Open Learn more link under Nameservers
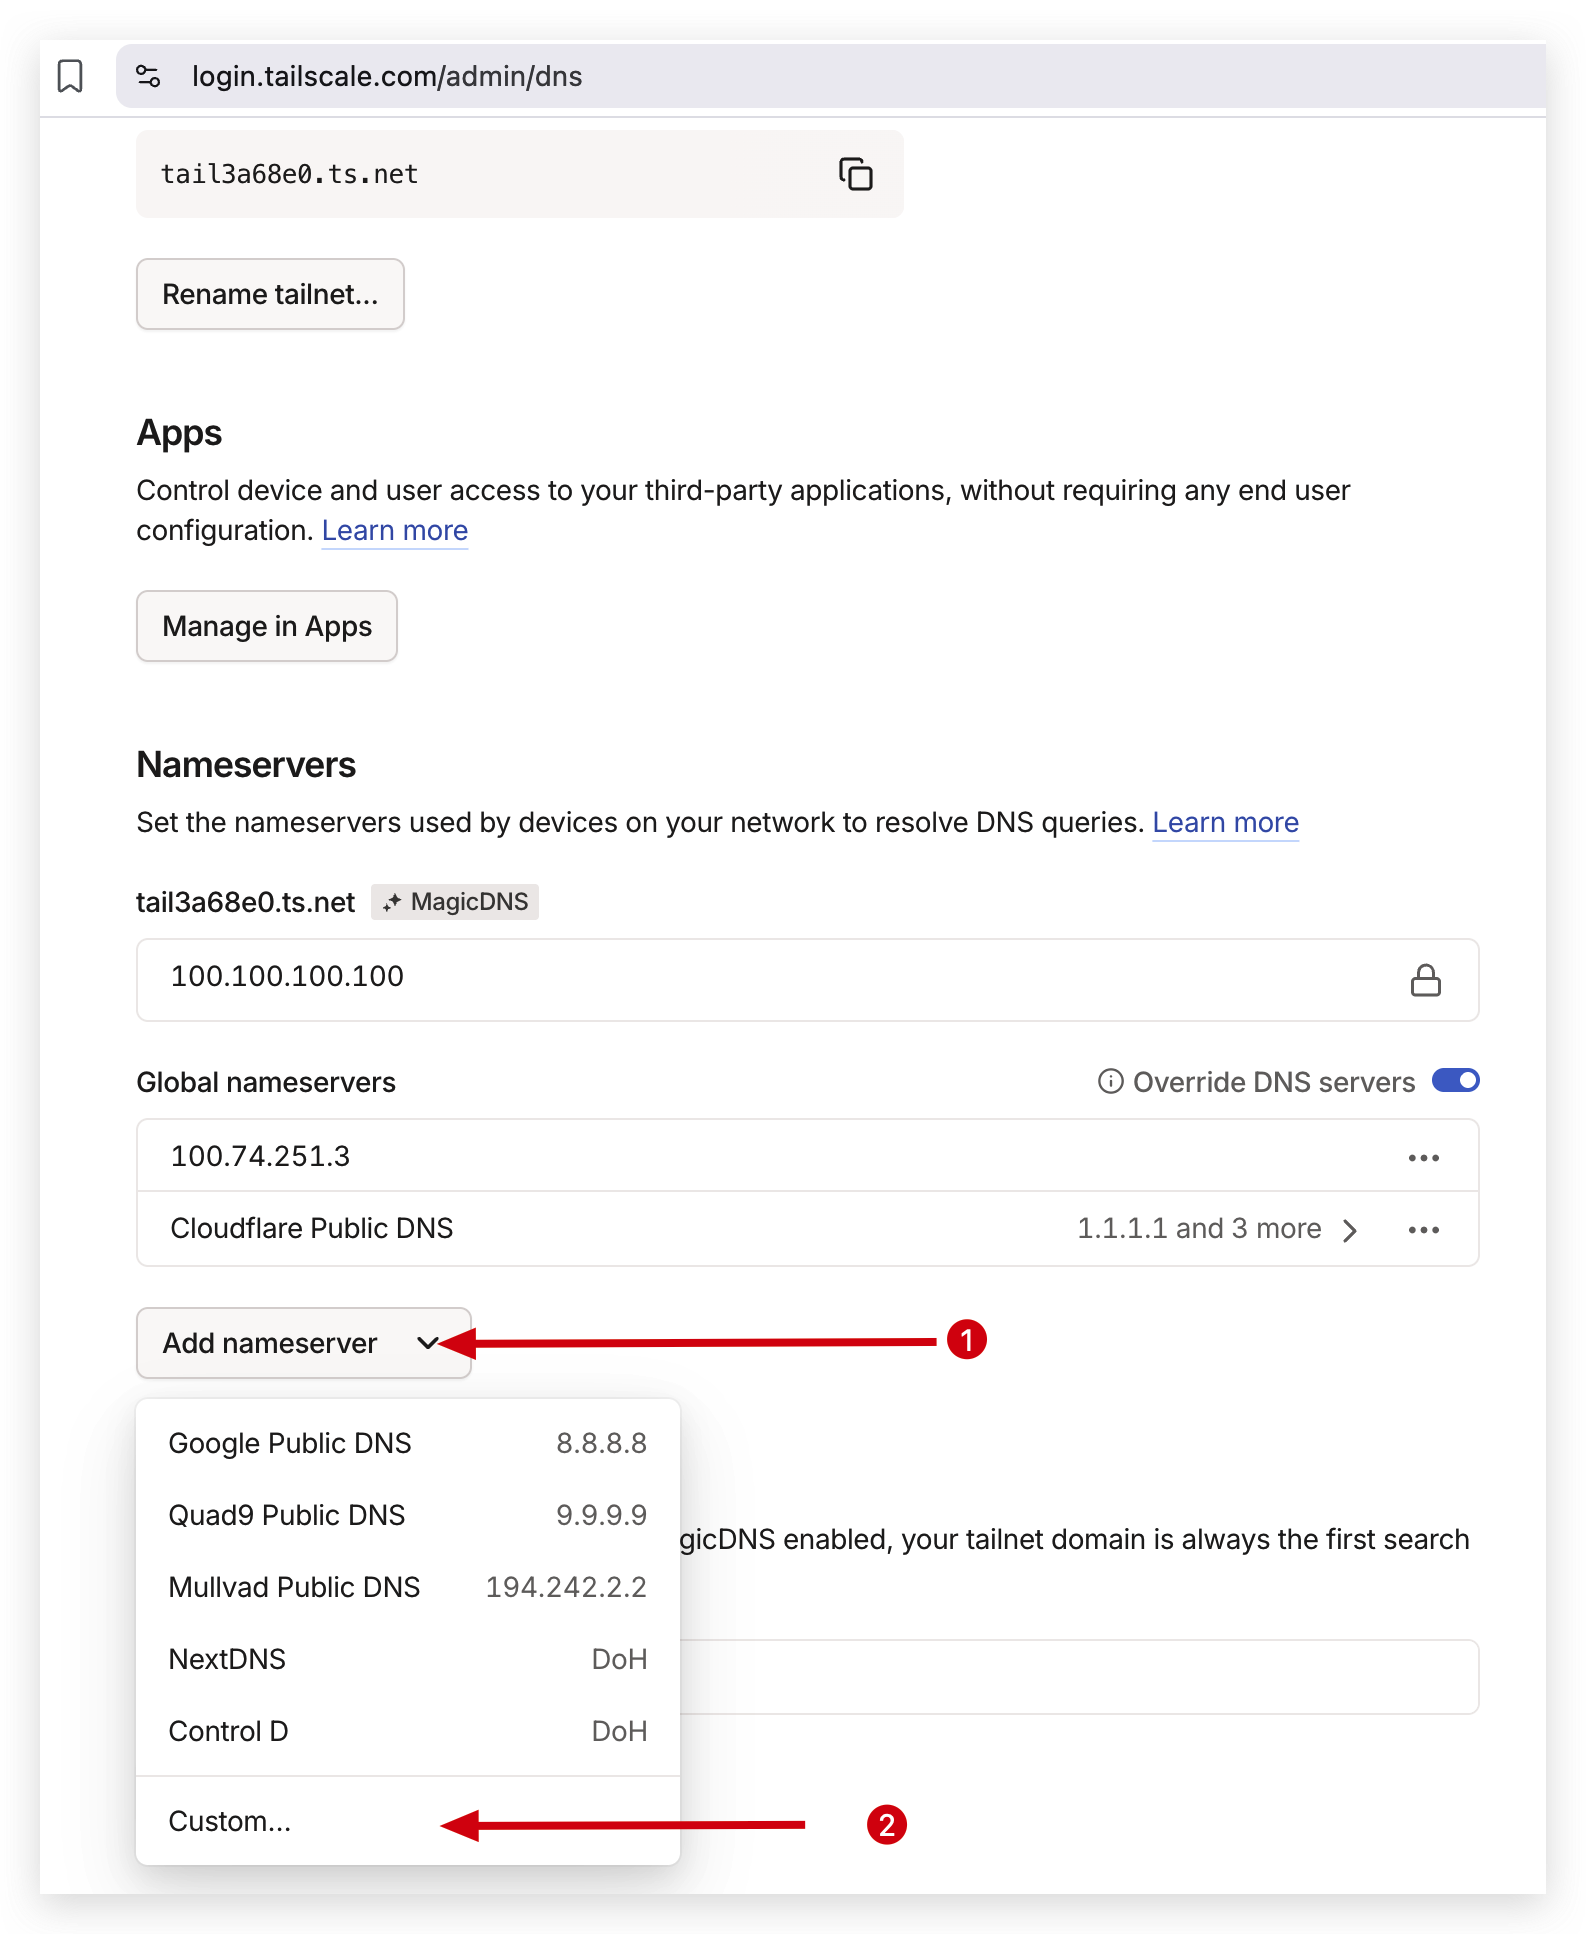 click(x=1225, y=822)
